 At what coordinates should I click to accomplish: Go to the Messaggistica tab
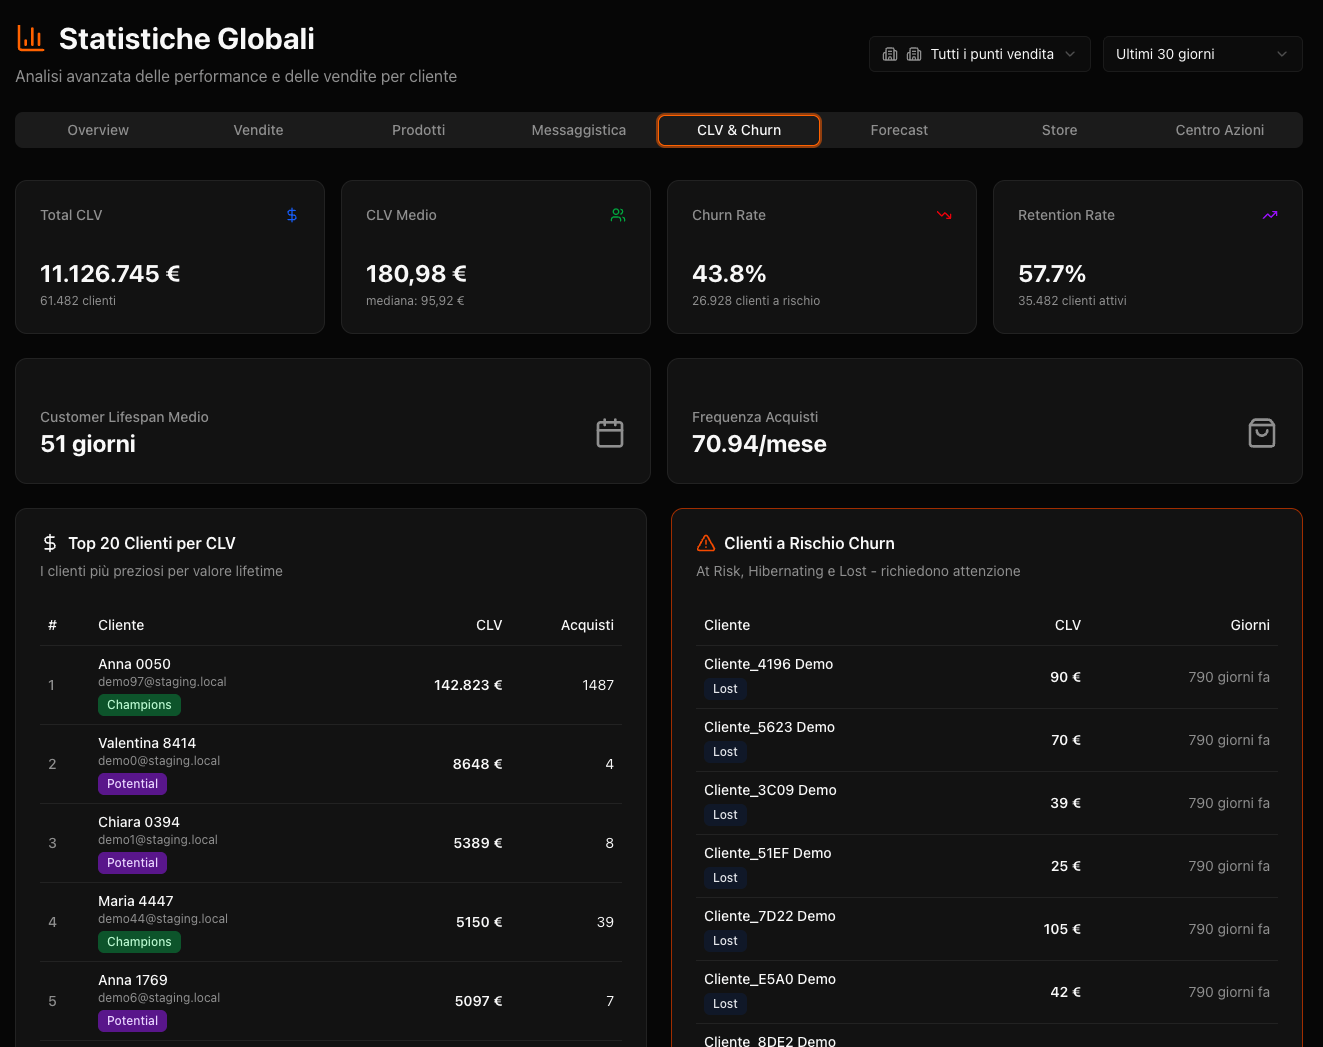(579, 130)
